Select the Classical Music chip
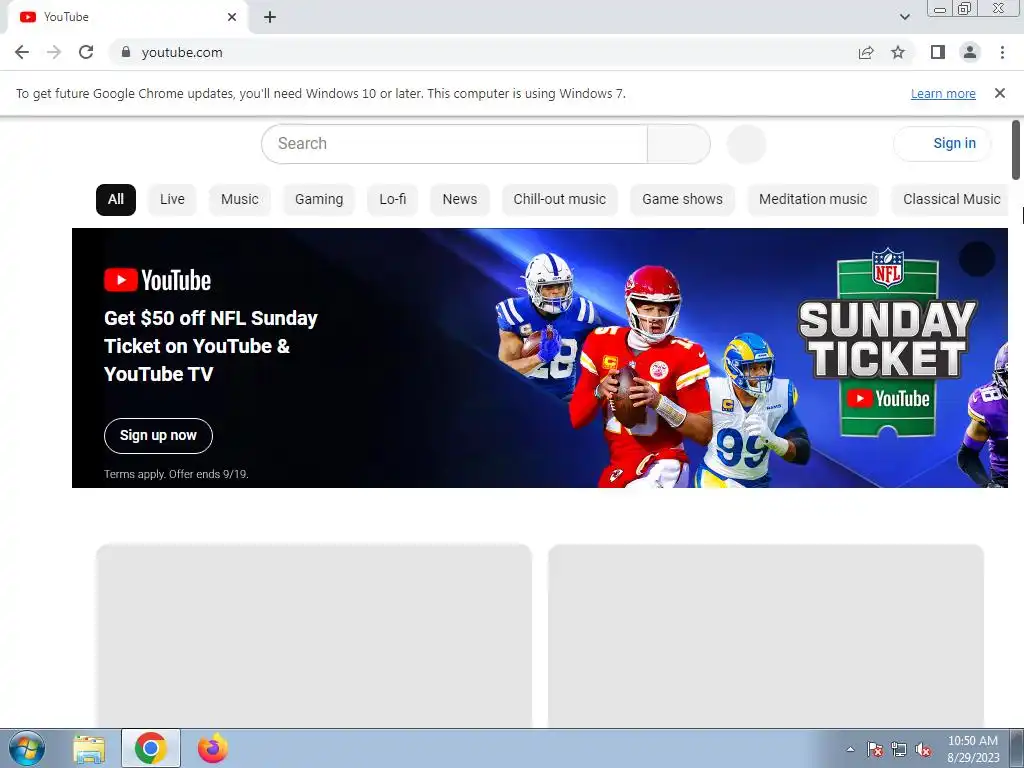This screenshot has width=1024, height=768. point(951,200)
